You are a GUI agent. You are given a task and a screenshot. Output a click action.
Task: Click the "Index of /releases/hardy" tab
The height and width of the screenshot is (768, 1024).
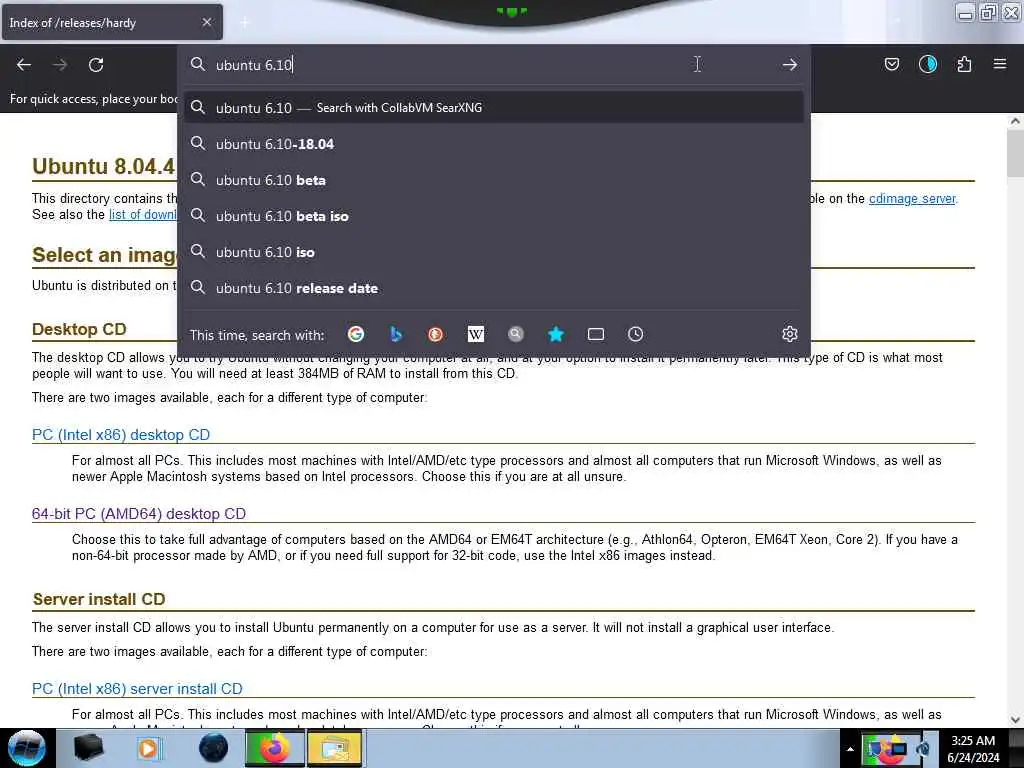112,22
